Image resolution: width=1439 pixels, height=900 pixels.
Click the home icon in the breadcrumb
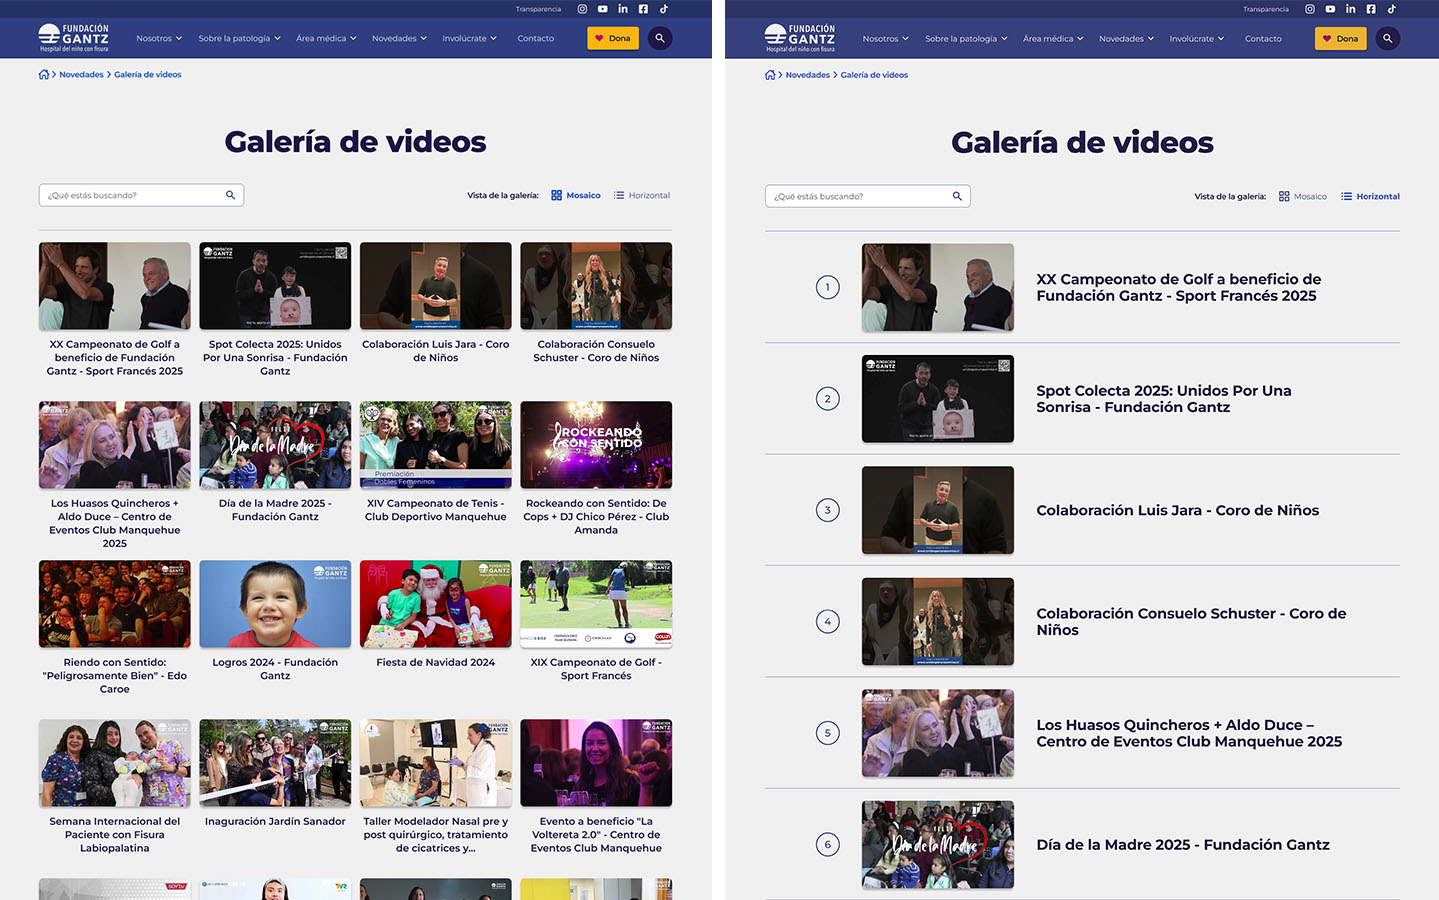tap(43, 73)
